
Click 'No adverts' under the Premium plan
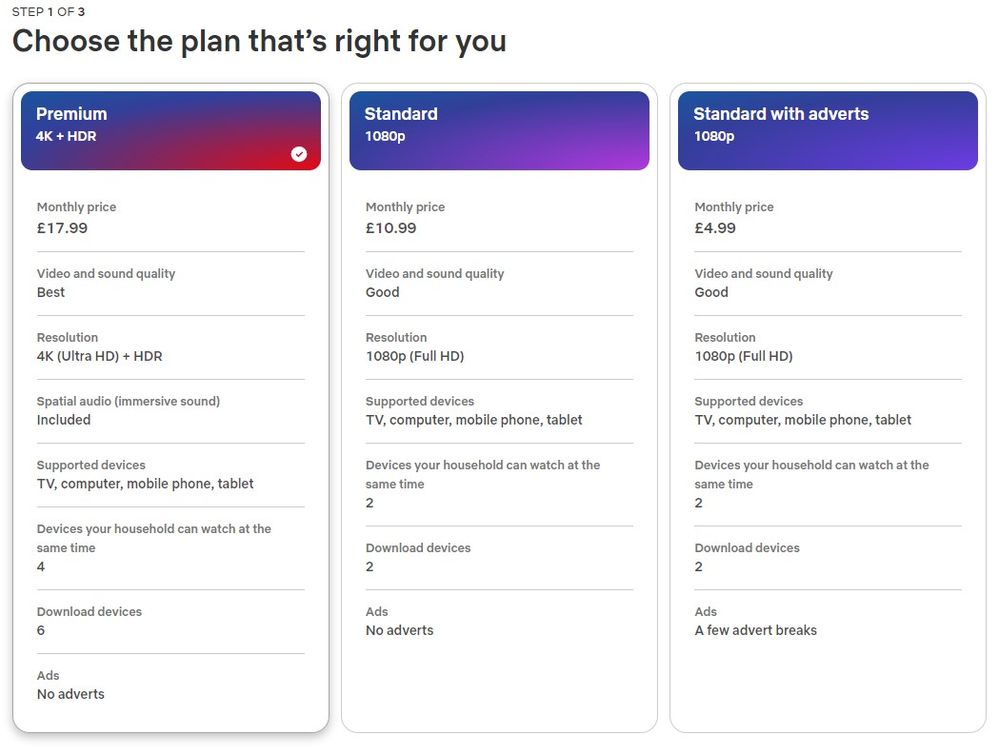(71, 694)
